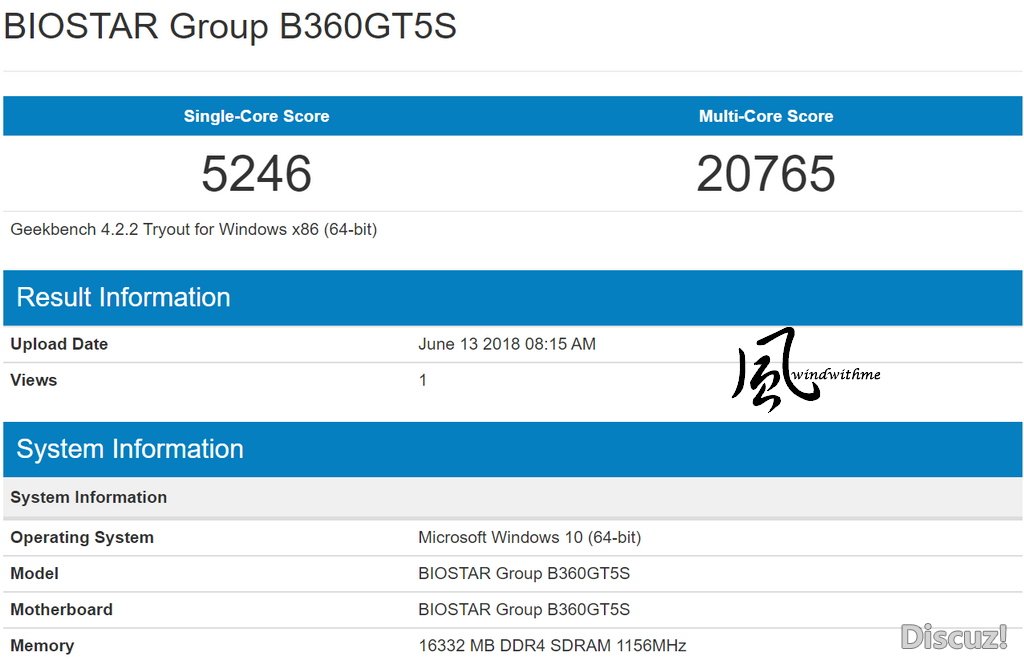The width and height of the screenshot is (1024, 661).
Task: Select the Memory row label
Action: [x=42, y=646]
